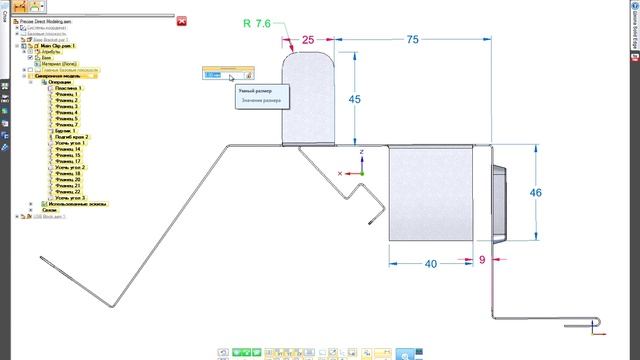Open the second PathFinder icon with dropdown arrow
Screen dimensions: 640x360
pos(37,7)
